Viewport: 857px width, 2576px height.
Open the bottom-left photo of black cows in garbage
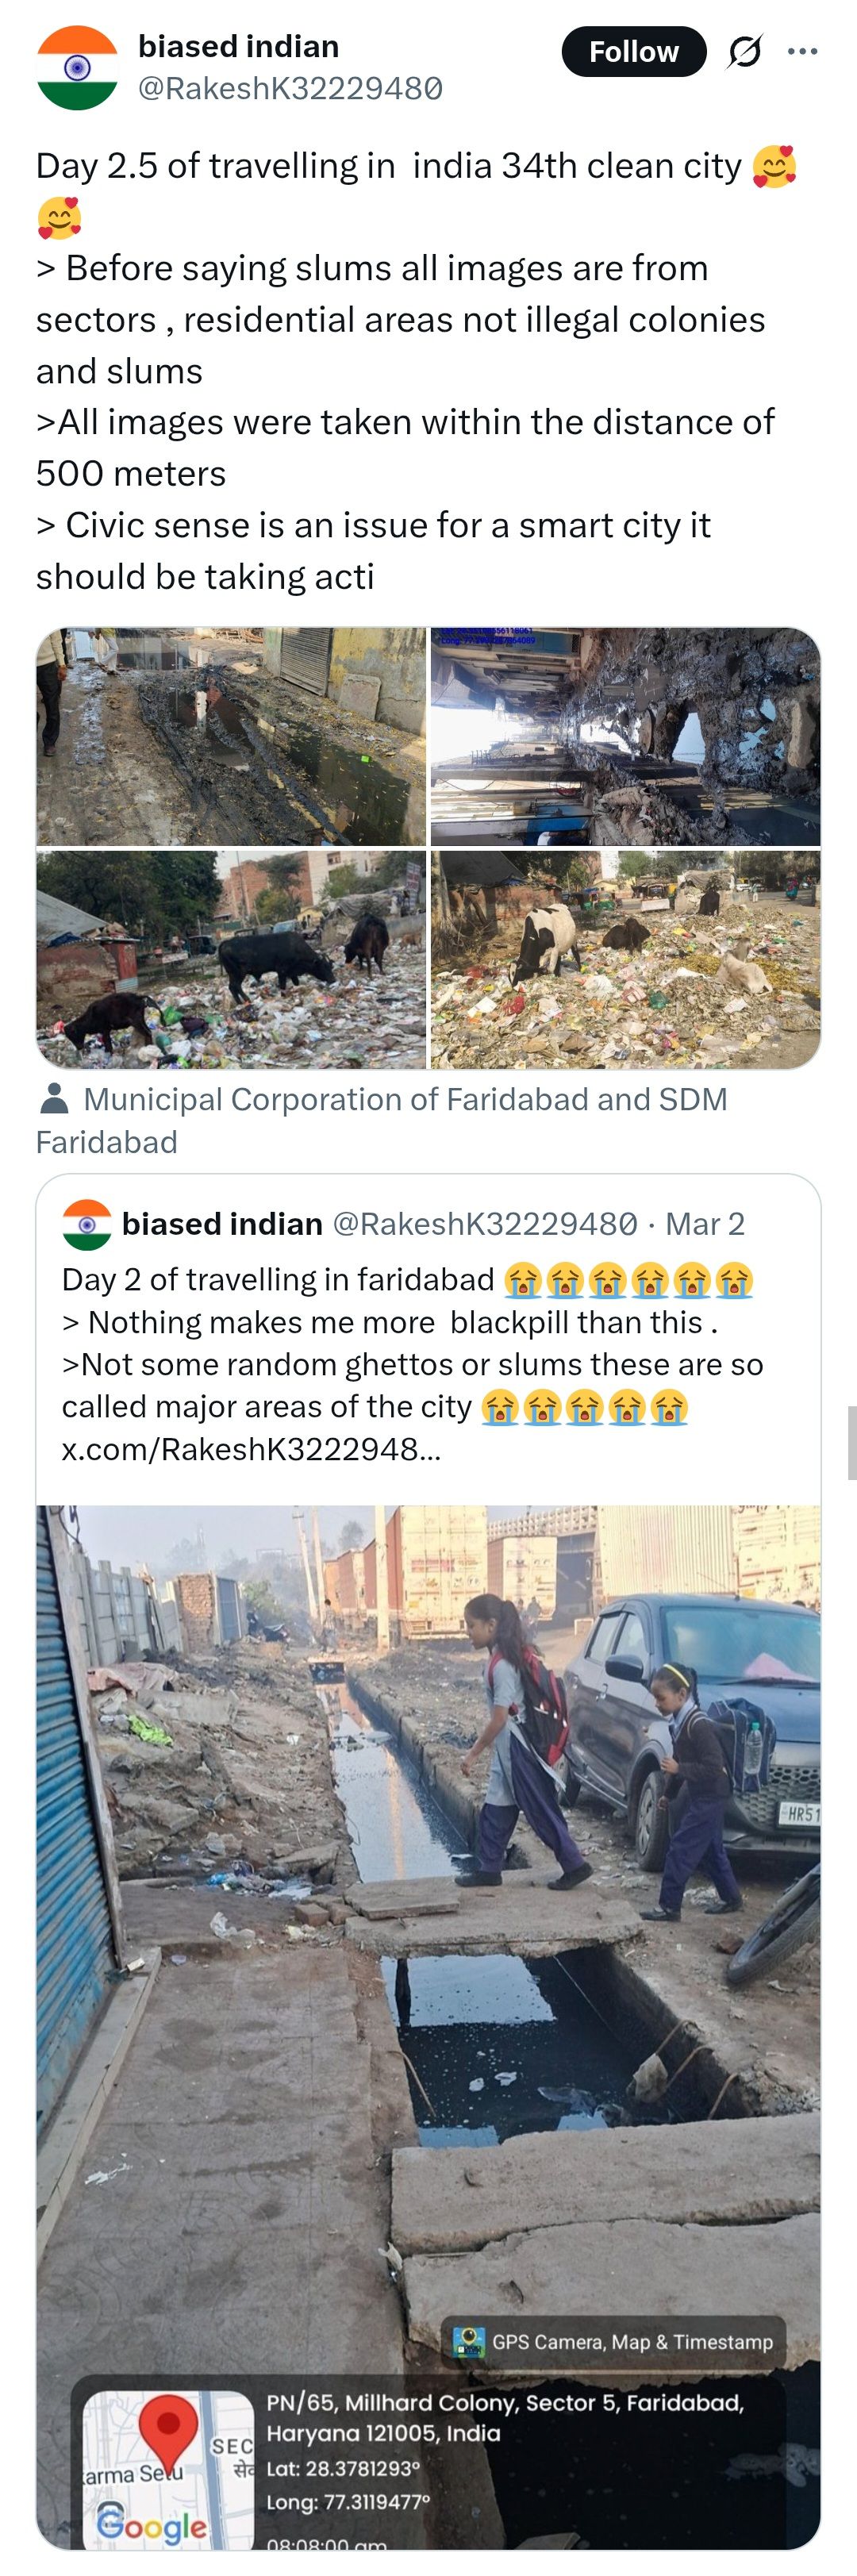click(x=231, y=959)
